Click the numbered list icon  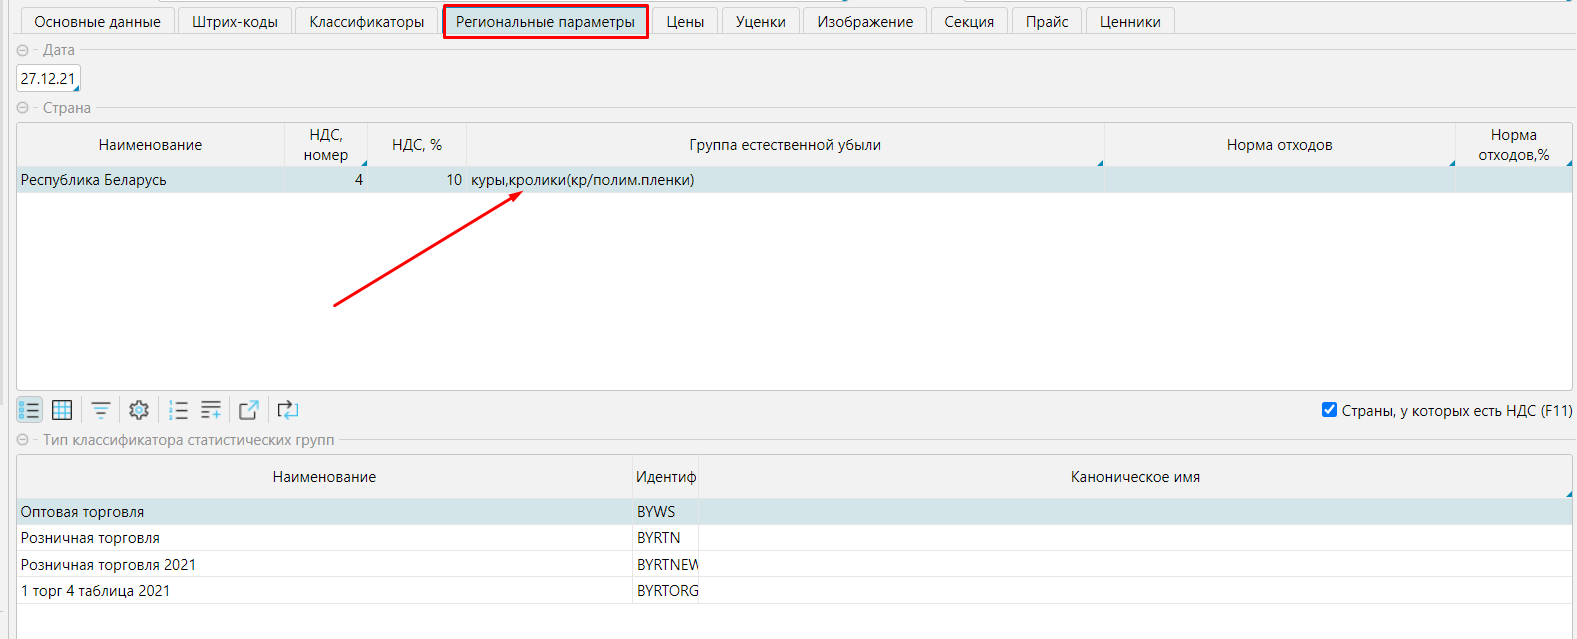[178, 410]
